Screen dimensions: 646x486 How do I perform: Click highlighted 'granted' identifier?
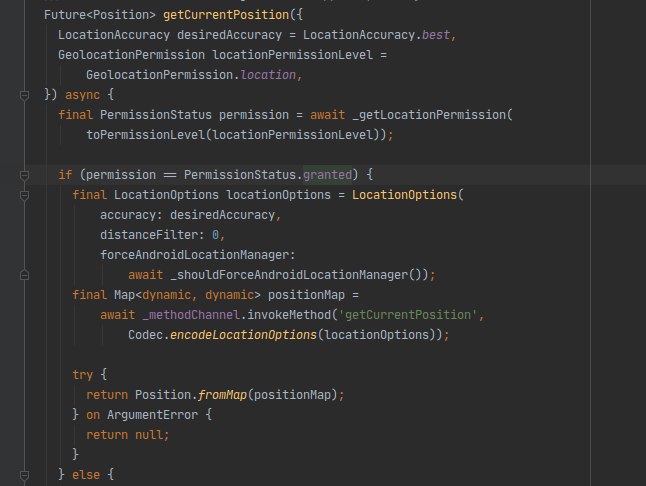point(328,175)
